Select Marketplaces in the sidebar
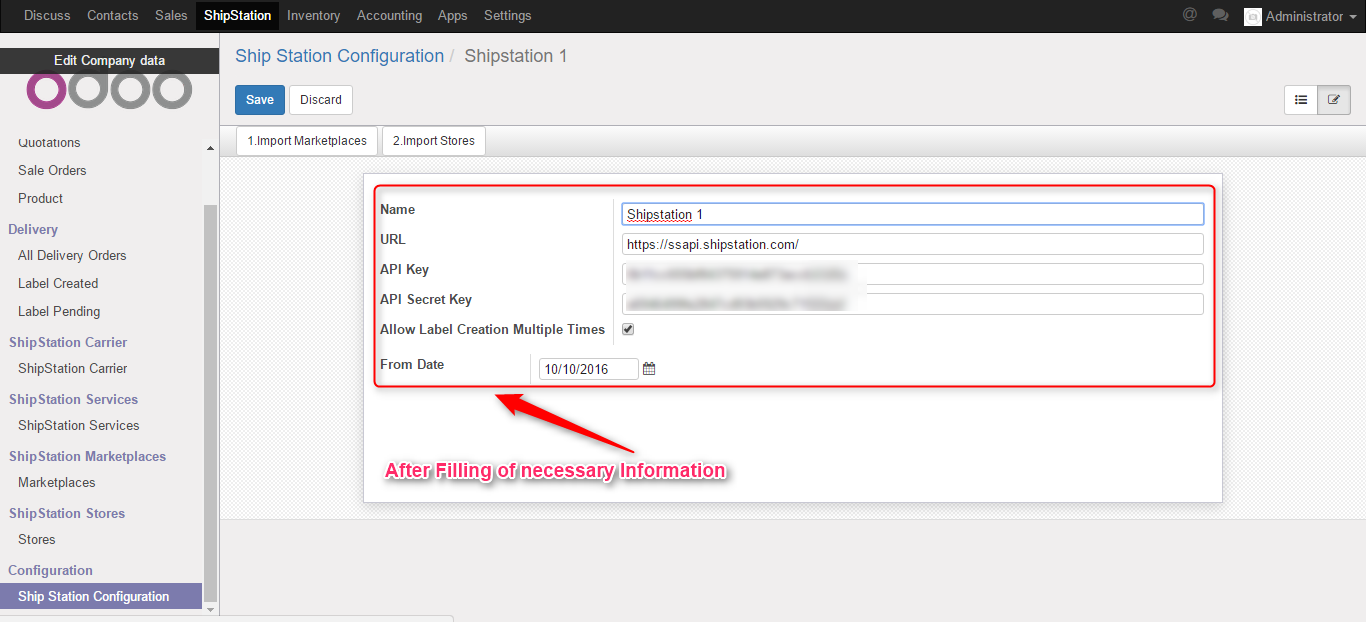This screenshot has height=622, width=1366. (x=57, y=482)
